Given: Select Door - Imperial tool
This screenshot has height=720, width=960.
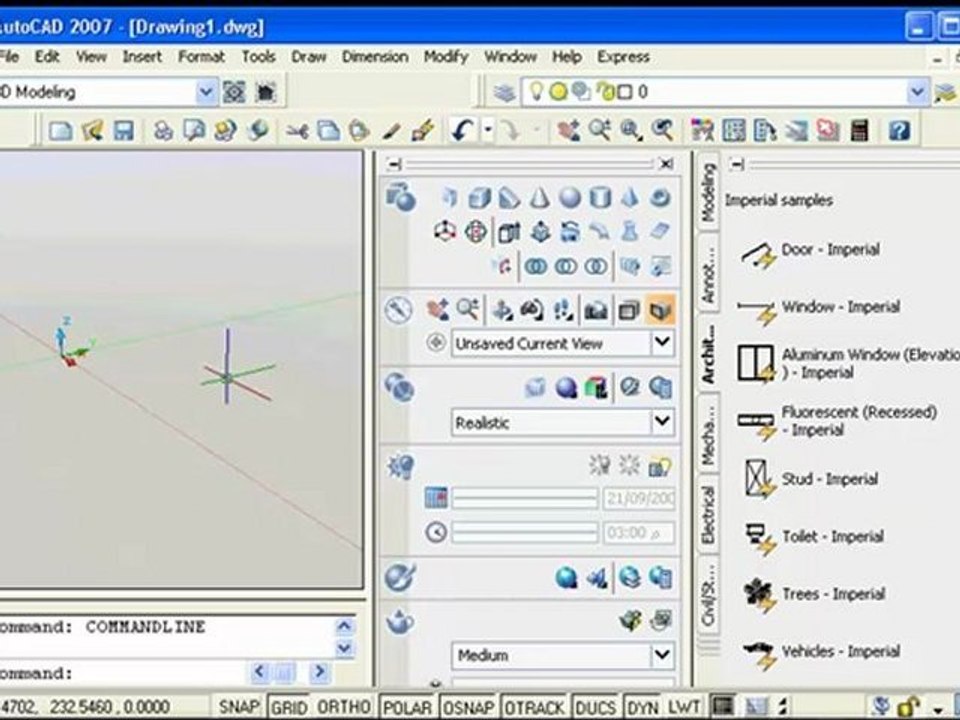Looking at the screenshot, I should [811, 253].
